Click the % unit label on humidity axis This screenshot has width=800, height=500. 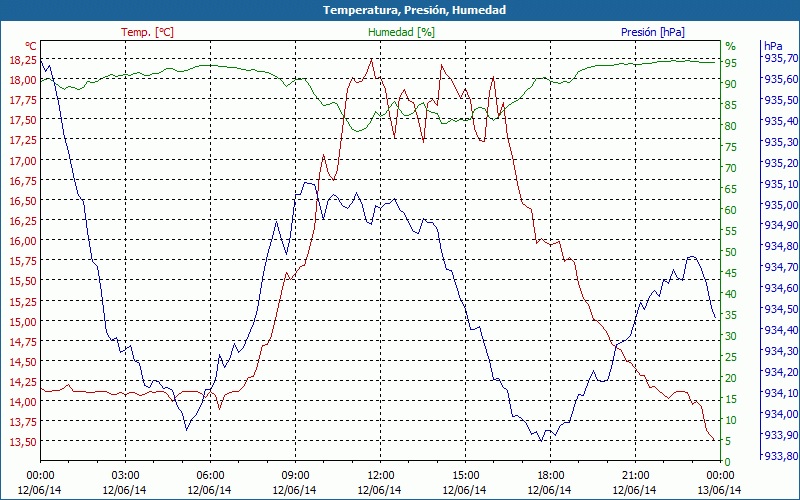click(731, 46)
